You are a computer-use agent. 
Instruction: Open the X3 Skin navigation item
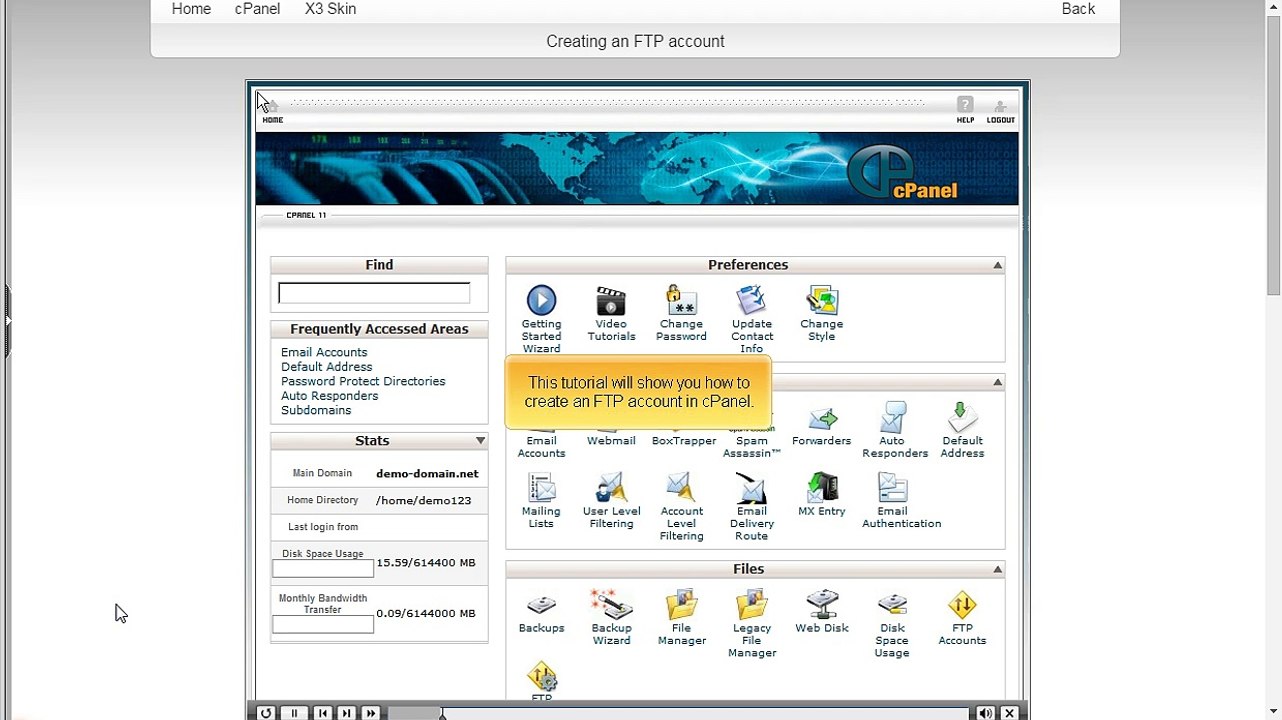pos(330,9)
